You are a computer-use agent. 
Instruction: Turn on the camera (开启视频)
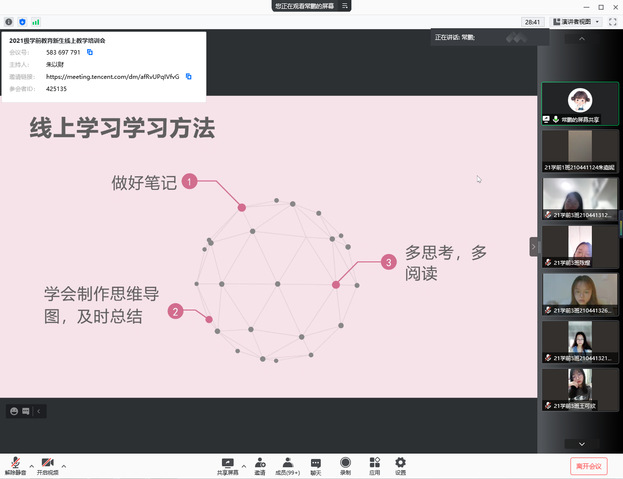48,464
